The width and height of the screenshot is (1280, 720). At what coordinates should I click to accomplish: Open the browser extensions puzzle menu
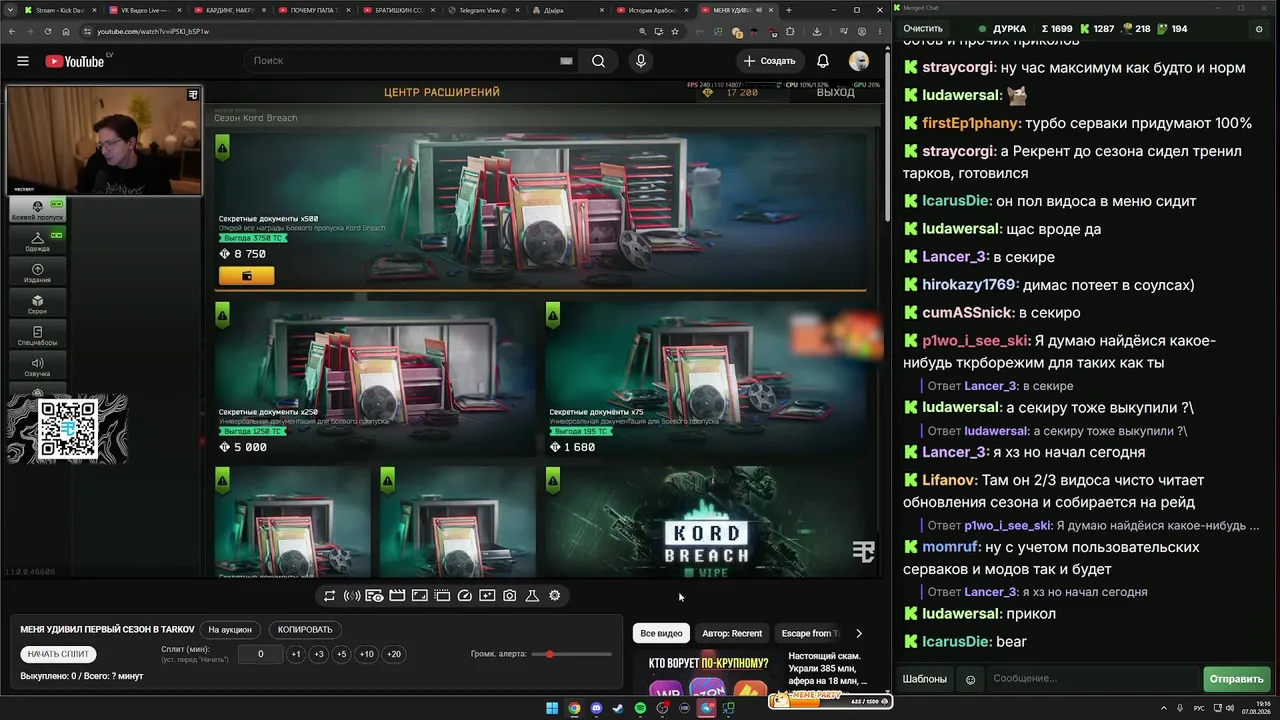(790, 31)
